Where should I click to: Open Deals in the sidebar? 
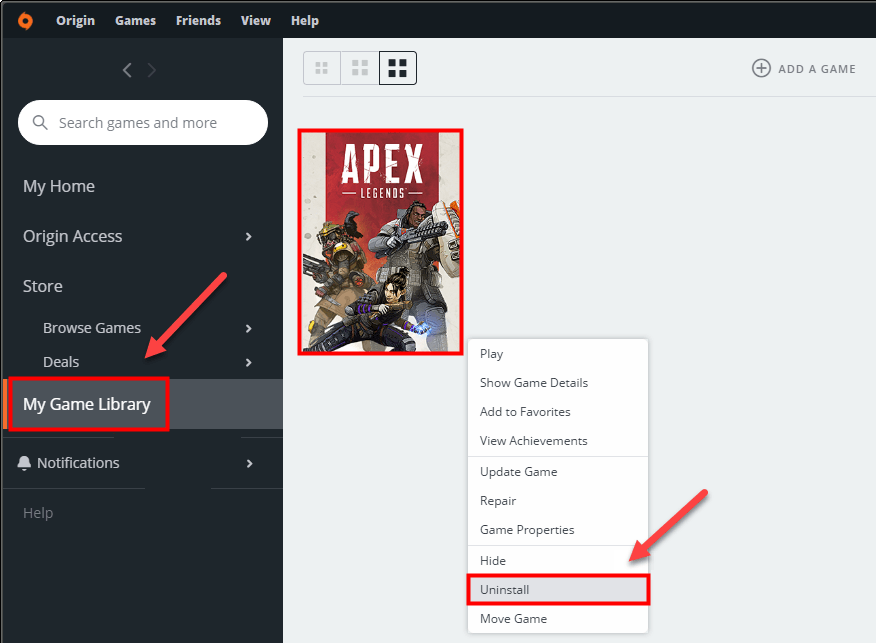61,362
